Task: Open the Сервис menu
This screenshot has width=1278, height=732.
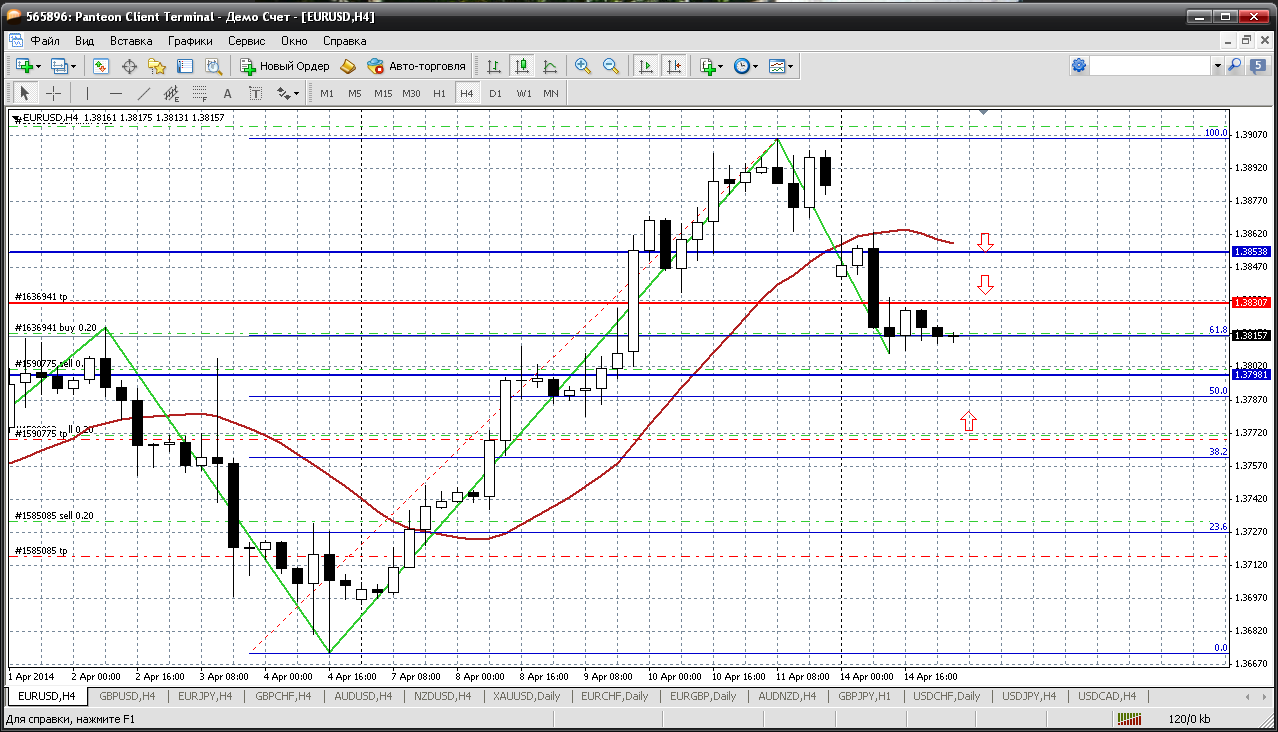Action: coord(246,41)
